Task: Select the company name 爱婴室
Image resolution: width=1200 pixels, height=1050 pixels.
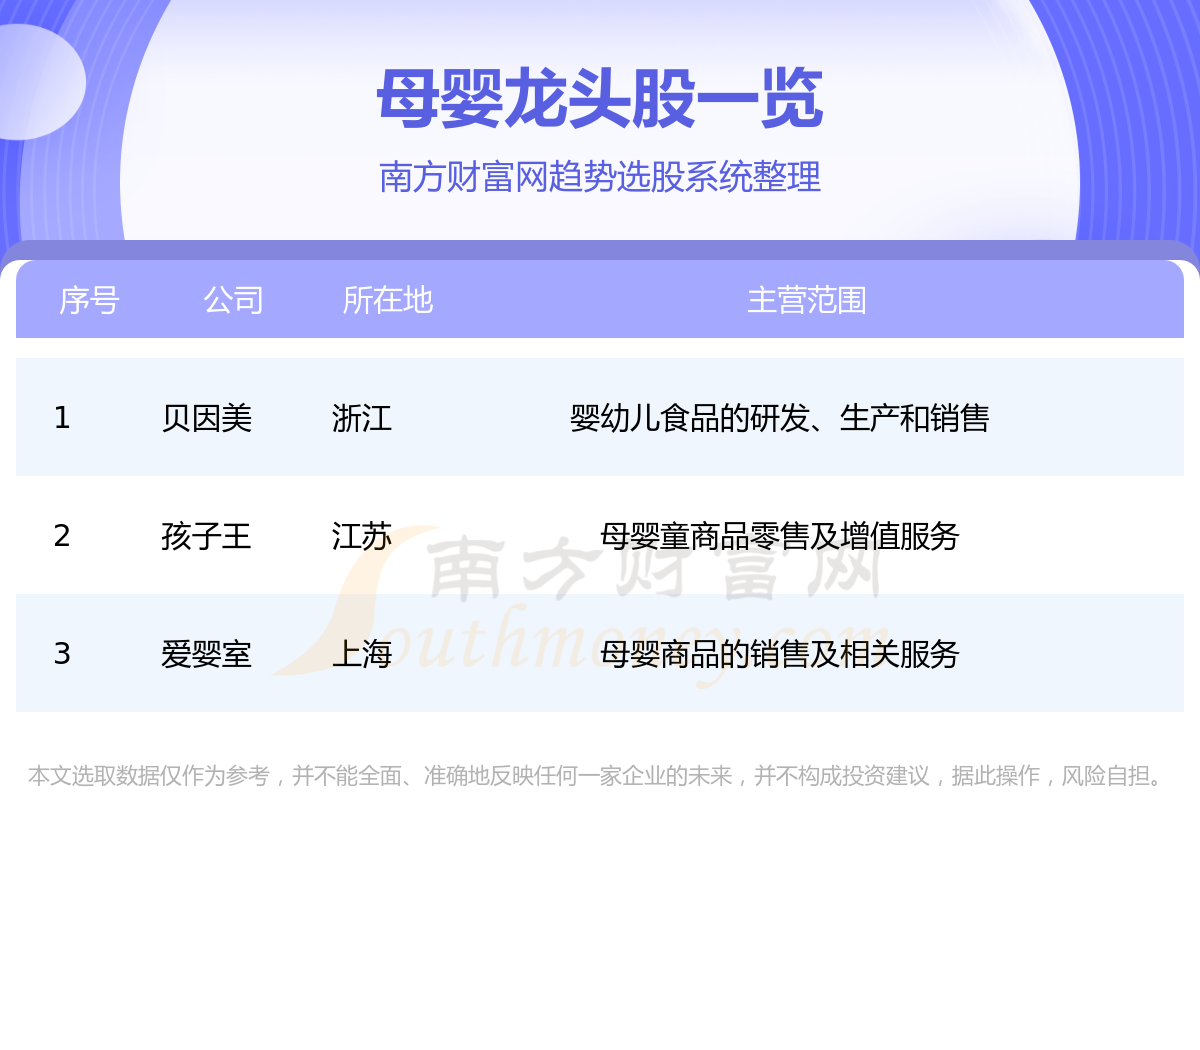Action: 207,654
